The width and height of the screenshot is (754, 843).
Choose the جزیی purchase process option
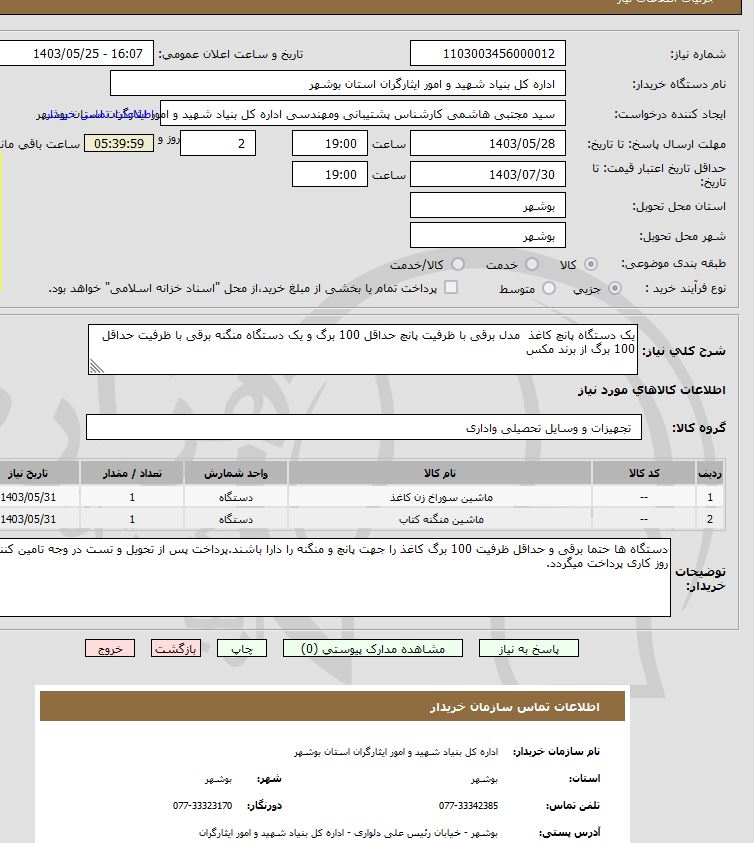tap(614, 289)
